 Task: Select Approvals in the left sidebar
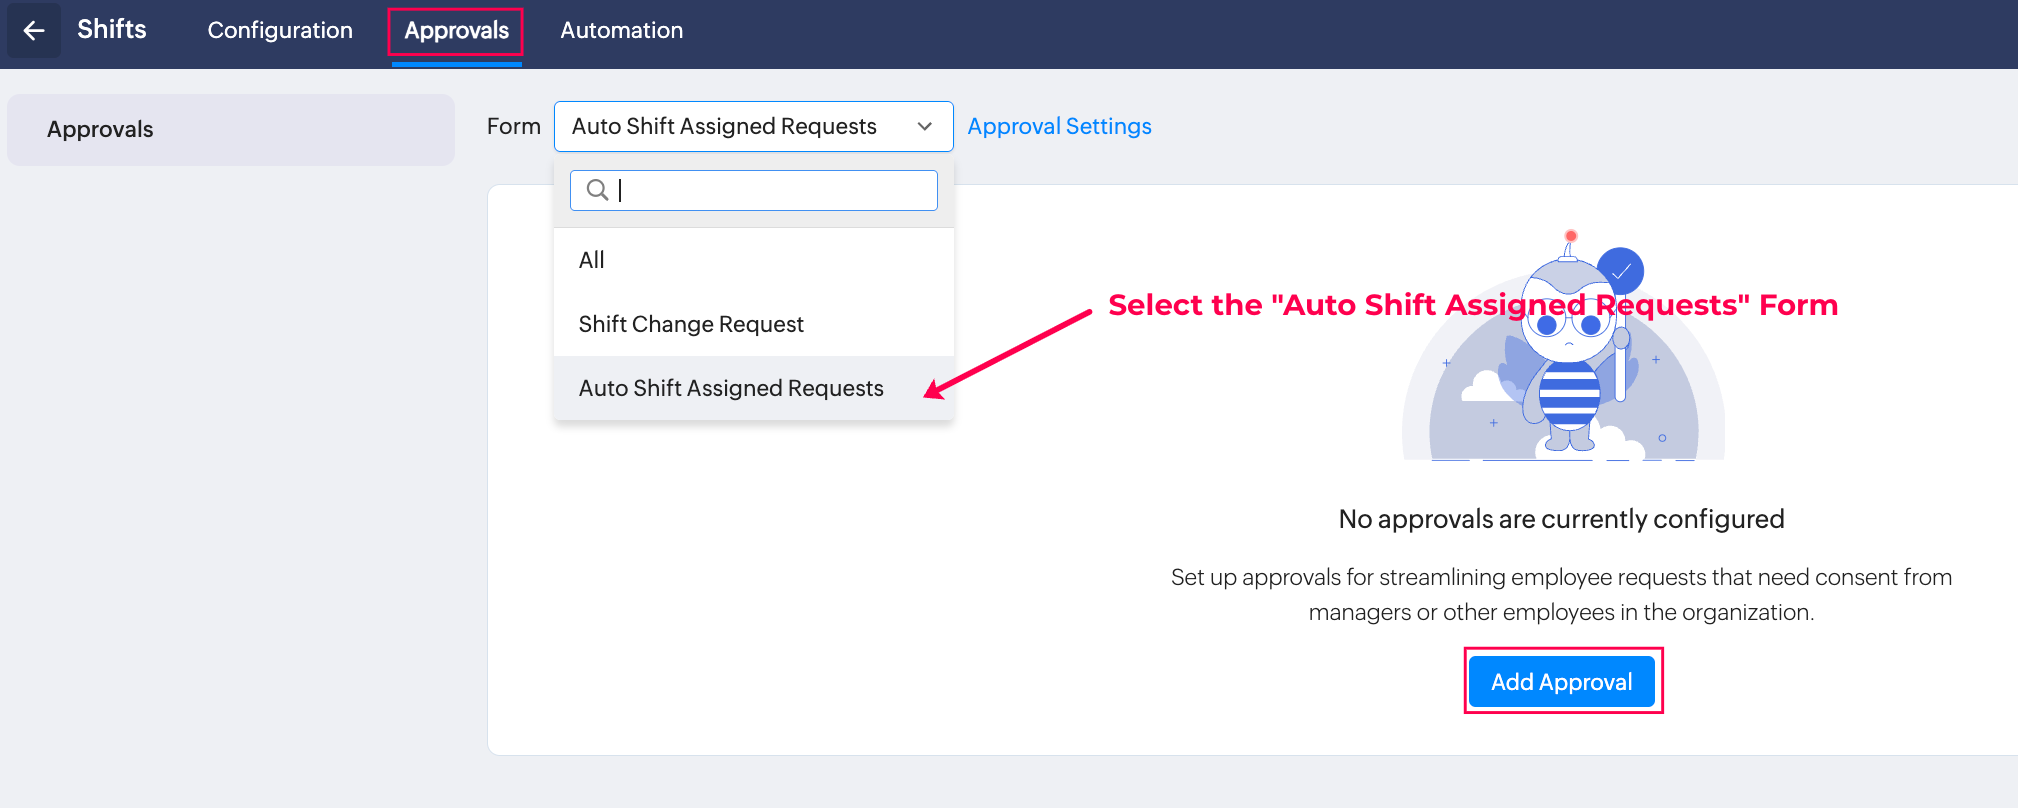(x=231, y=130)
